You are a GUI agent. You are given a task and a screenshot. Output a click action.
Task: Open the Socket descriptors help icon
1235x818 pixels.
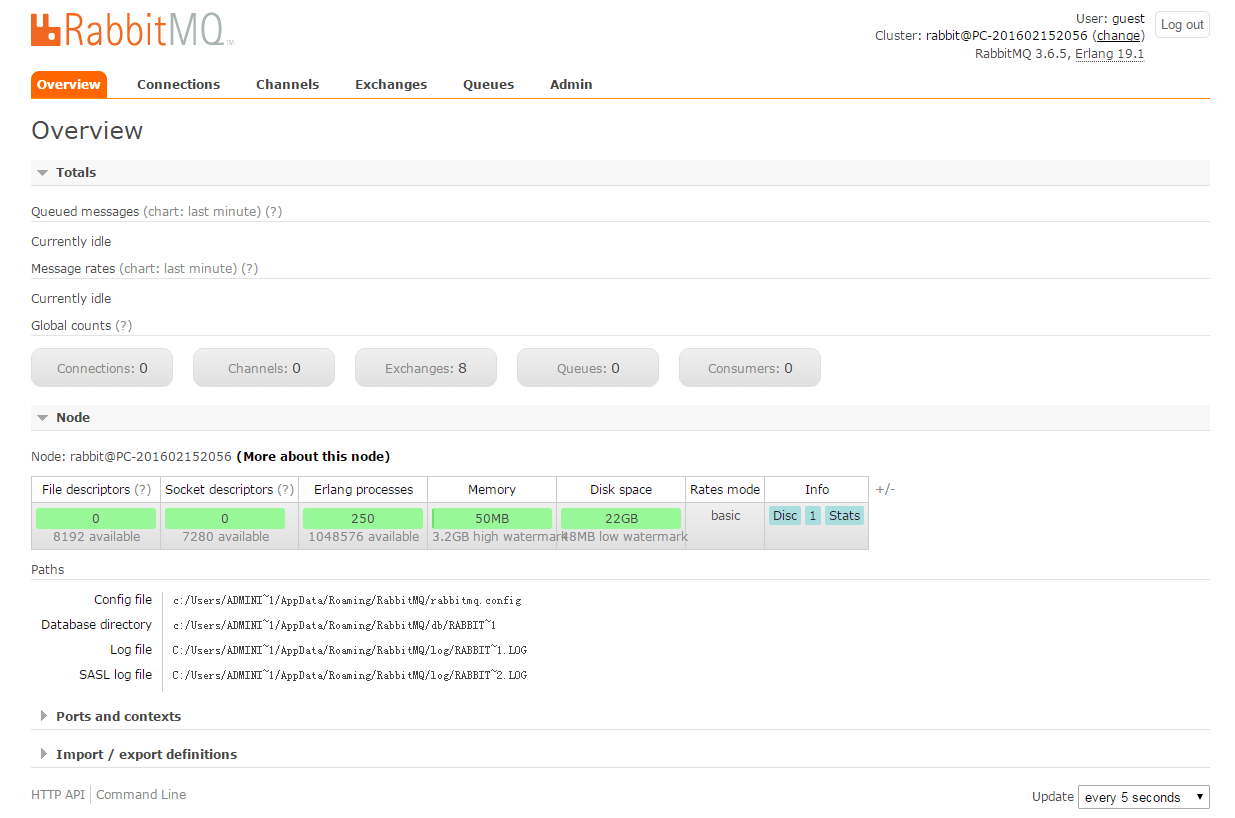(285, 489)
